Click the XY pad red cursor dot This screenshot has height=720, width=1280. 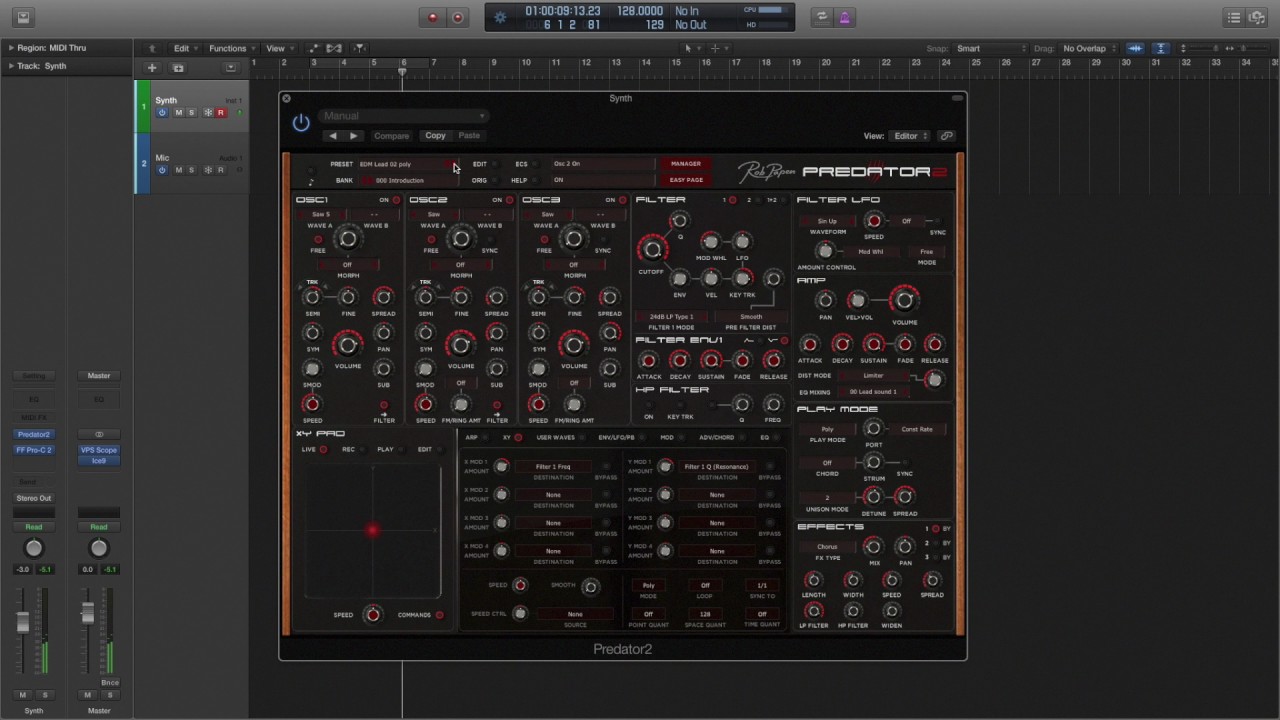(372, 530)
